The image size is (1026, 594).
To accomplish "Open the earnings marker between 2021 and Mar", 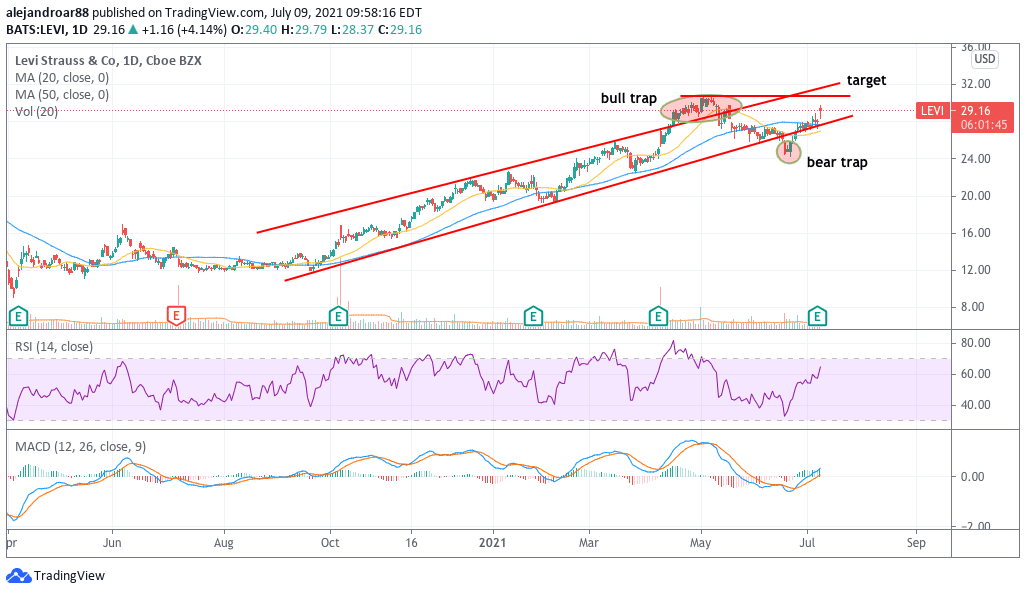I will [533, 316].
